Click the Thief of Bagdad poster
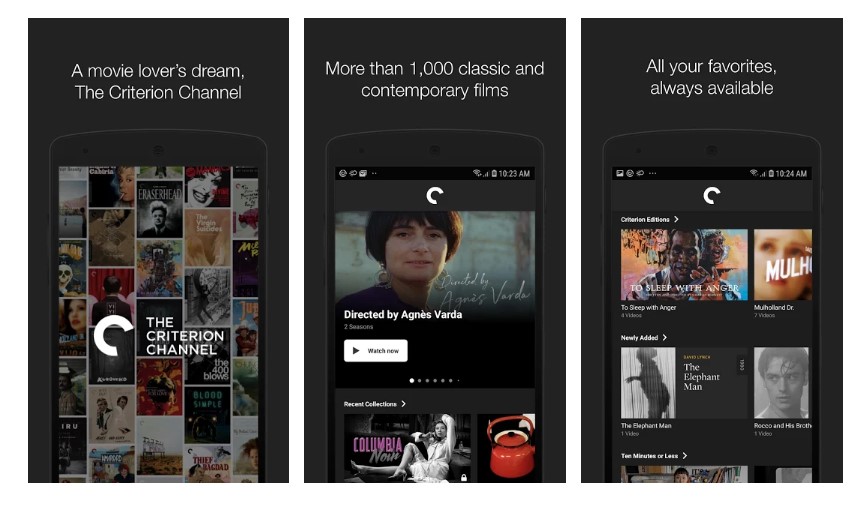The image size is (851, 506). coord(207,463)
